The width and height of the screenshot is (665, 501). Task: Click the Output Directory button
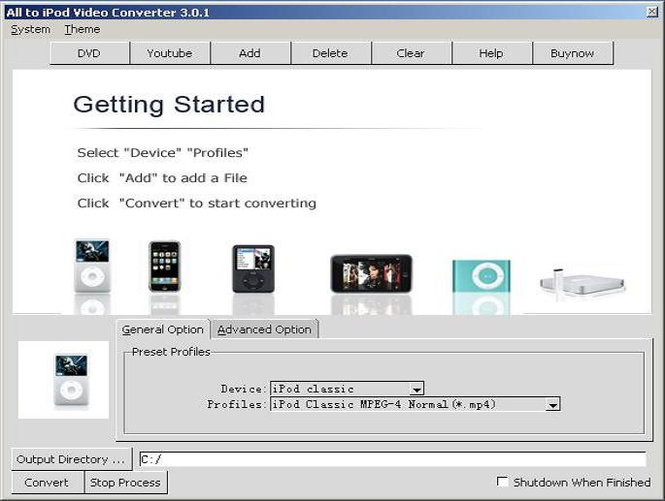pos(71,459)
